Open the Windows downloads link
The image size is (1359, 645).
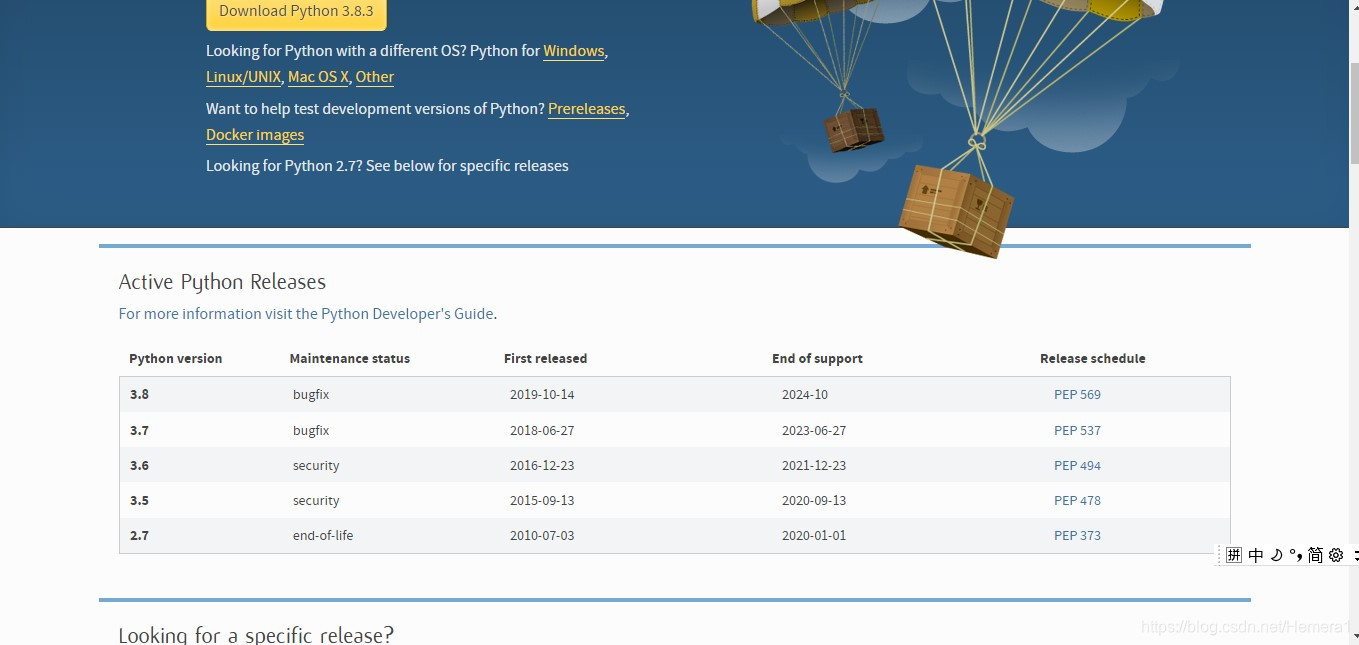[574, 51]
